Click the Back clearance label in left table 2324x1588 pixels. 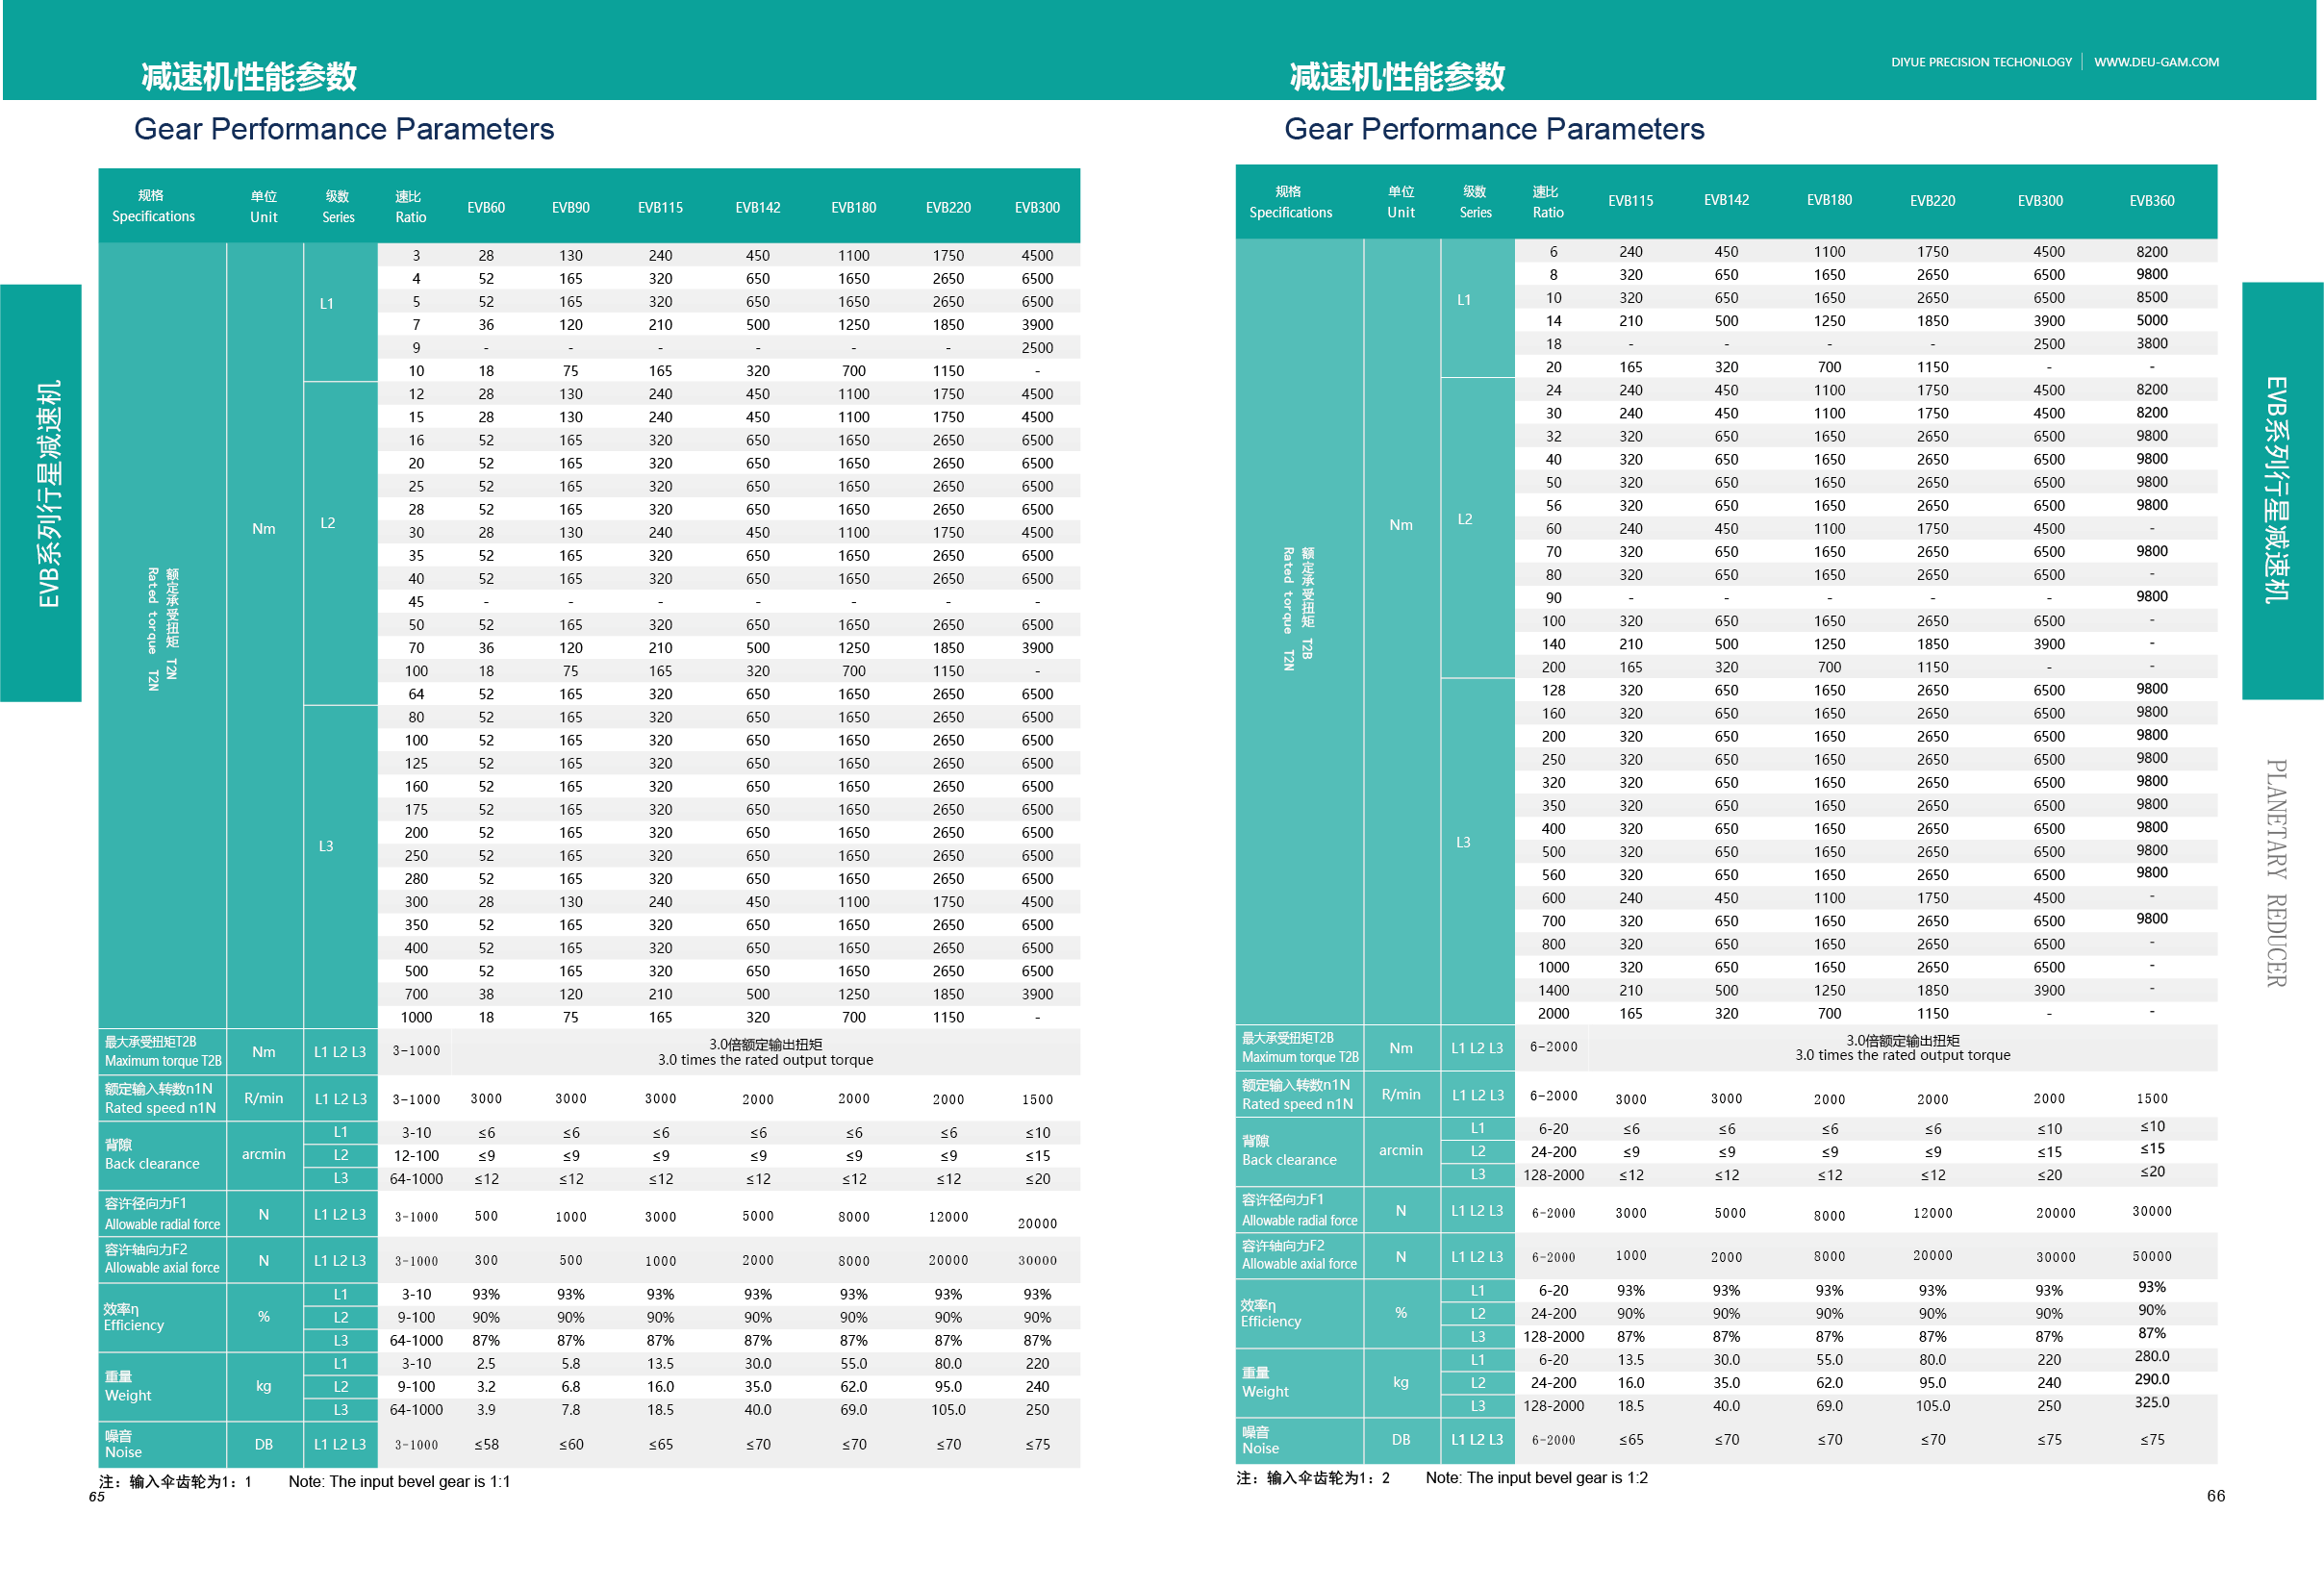tap(152, 1164)
